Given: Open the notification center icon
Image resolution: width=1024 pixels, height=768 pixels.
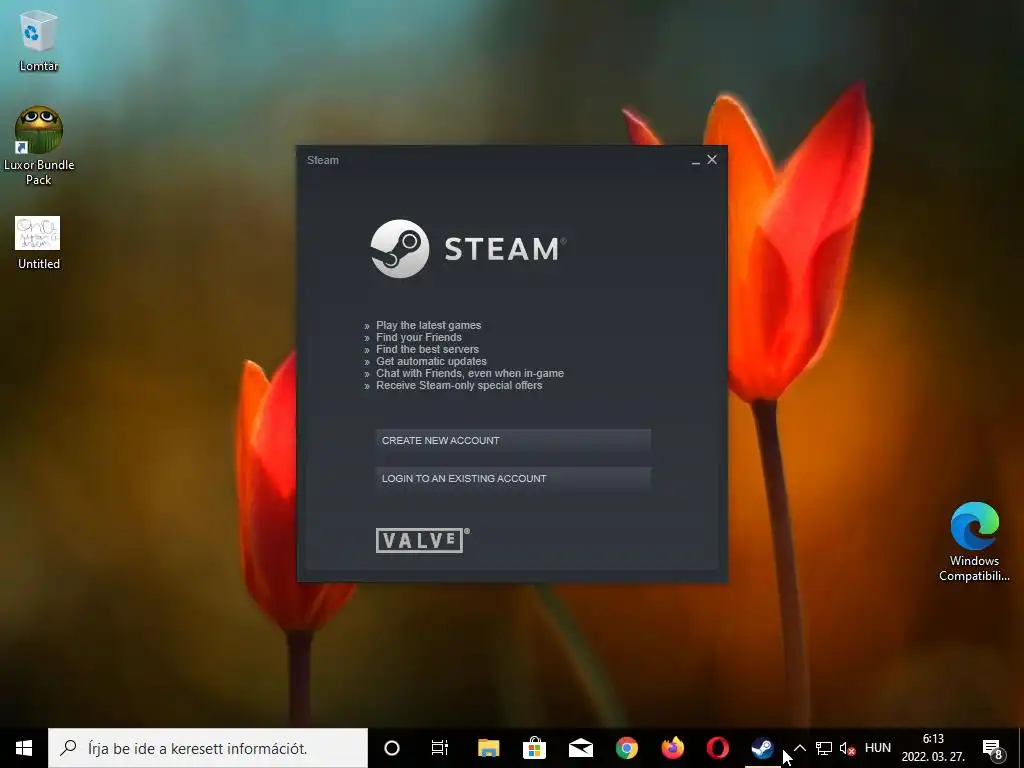Looking at the screenshot, I should pos(992,748).
